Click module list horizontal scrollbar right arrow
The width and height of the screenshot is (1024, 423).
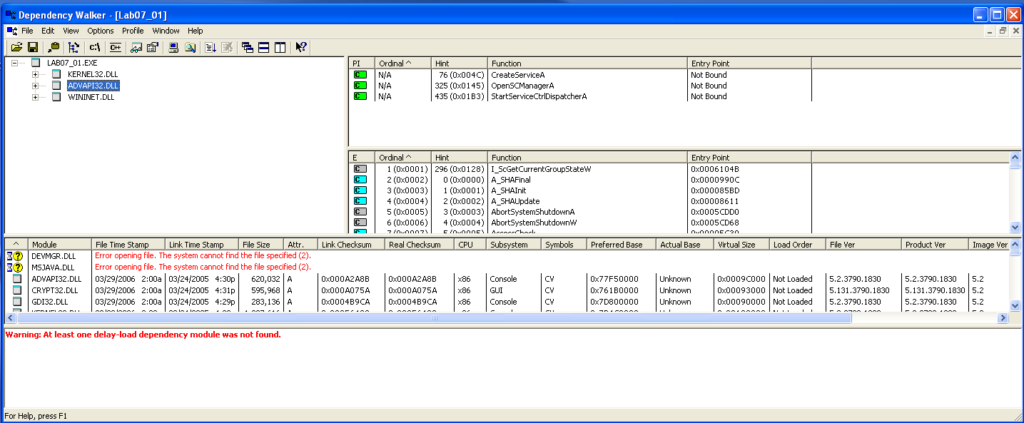click(x=1002, y=318)
